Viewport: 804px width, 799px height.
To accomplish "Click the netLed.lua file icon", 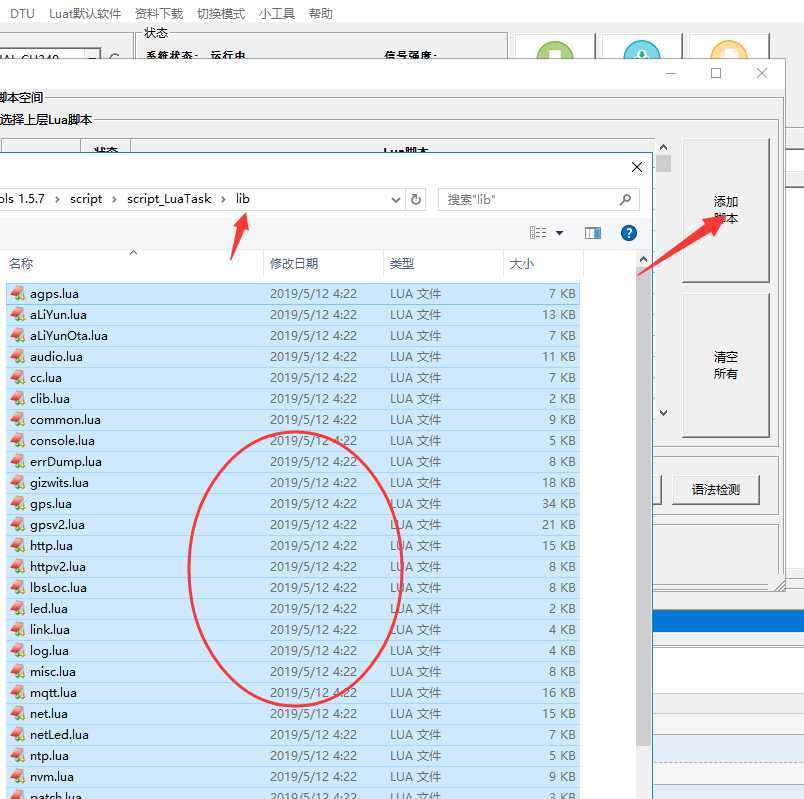I will point(17,735).
